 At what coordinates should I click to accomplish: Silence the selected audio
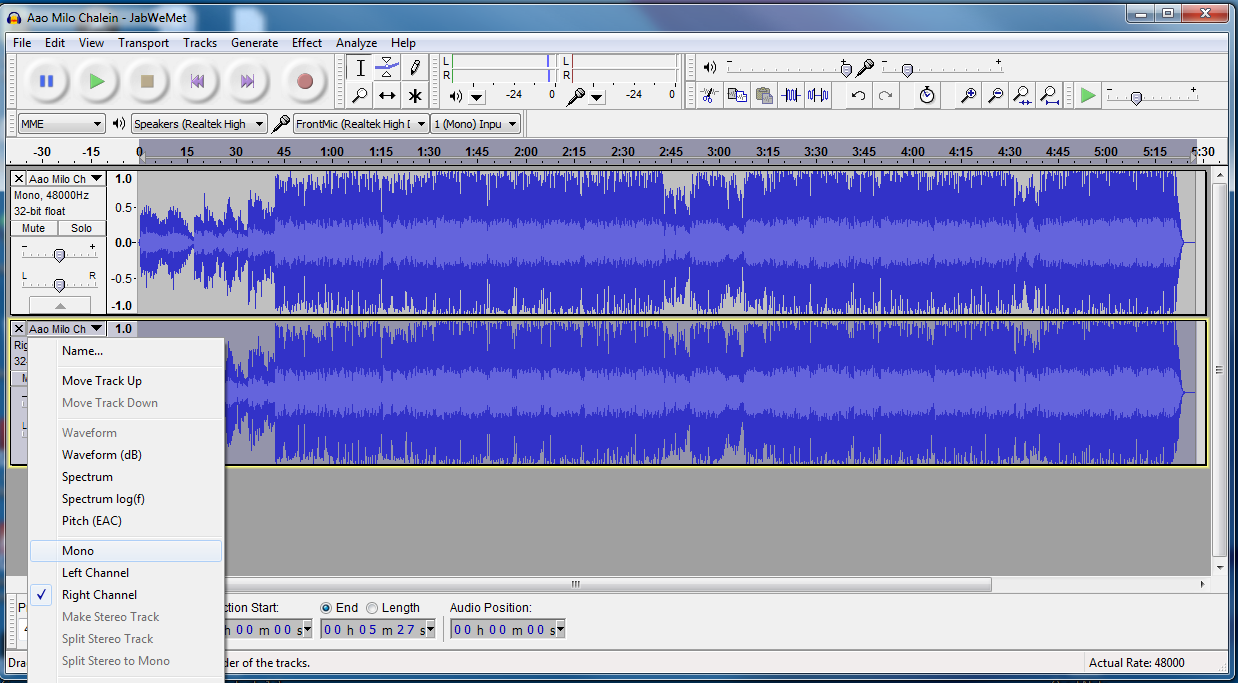(x=817, y=95)
